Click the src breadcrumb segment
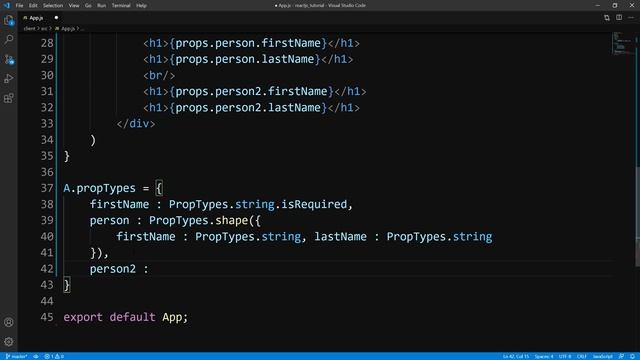 [x=44, y=29]
